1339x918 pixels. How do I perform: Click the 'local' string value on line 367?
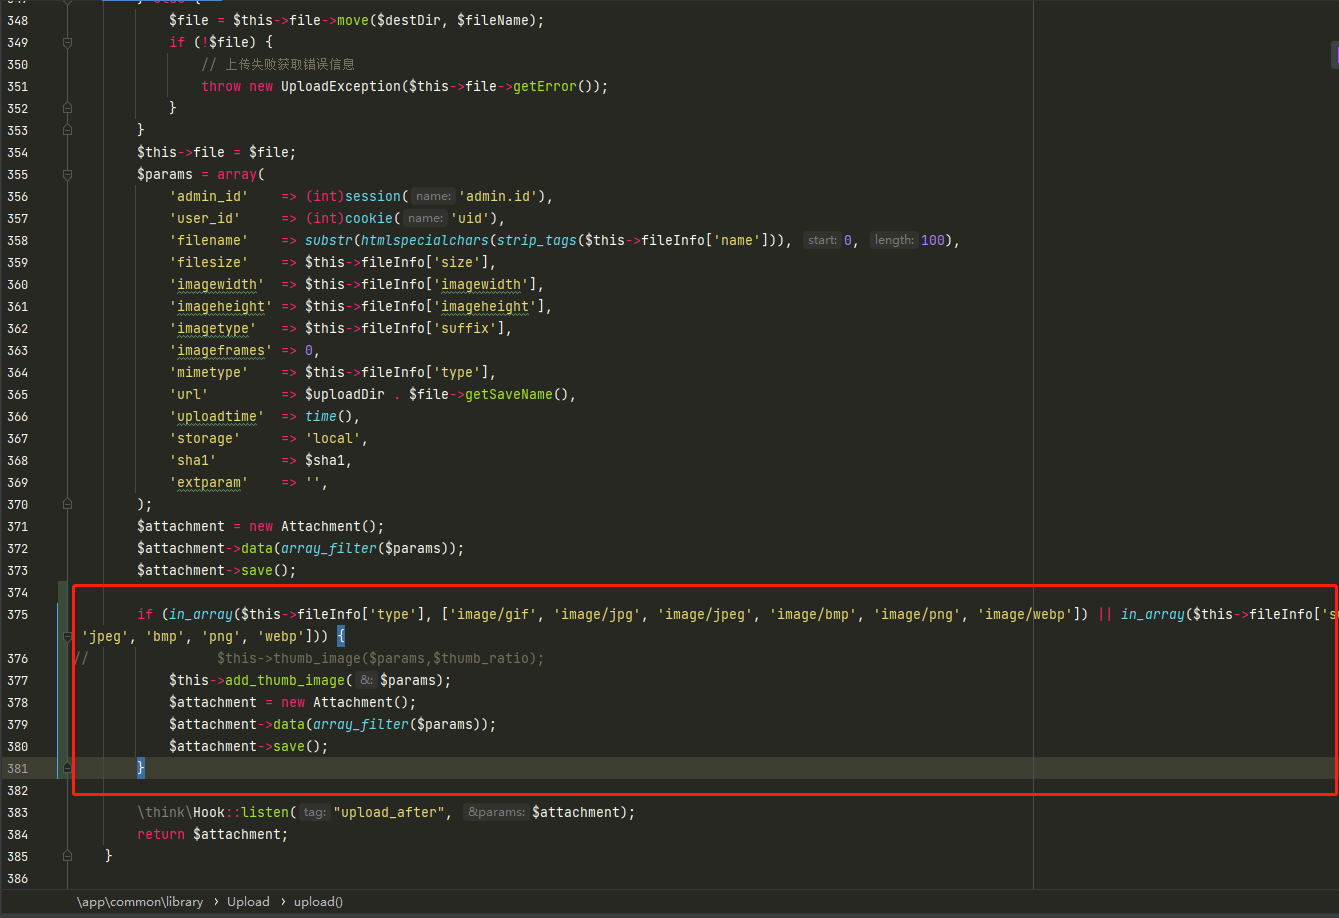(x=333, y=438)
